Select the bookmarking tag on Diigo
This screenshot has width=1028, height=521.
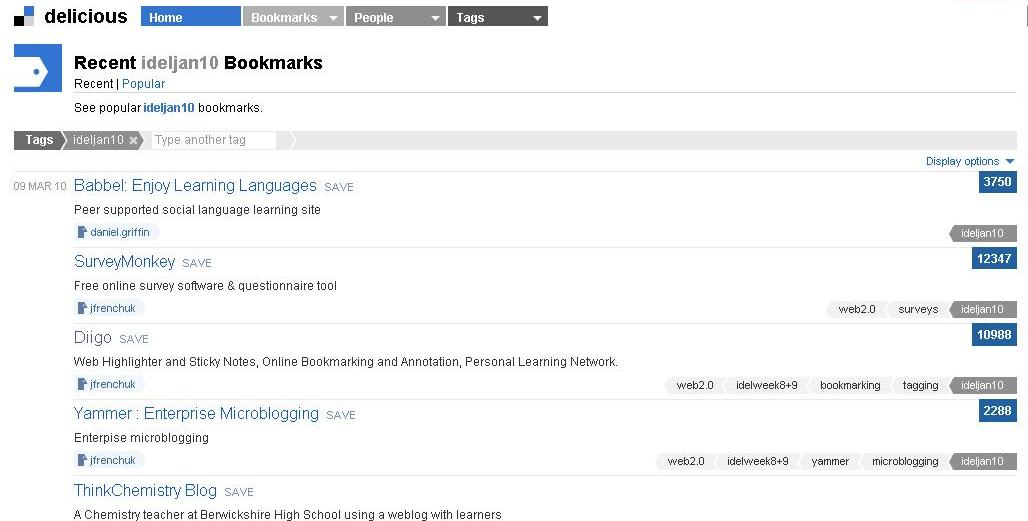coord(850,385)
